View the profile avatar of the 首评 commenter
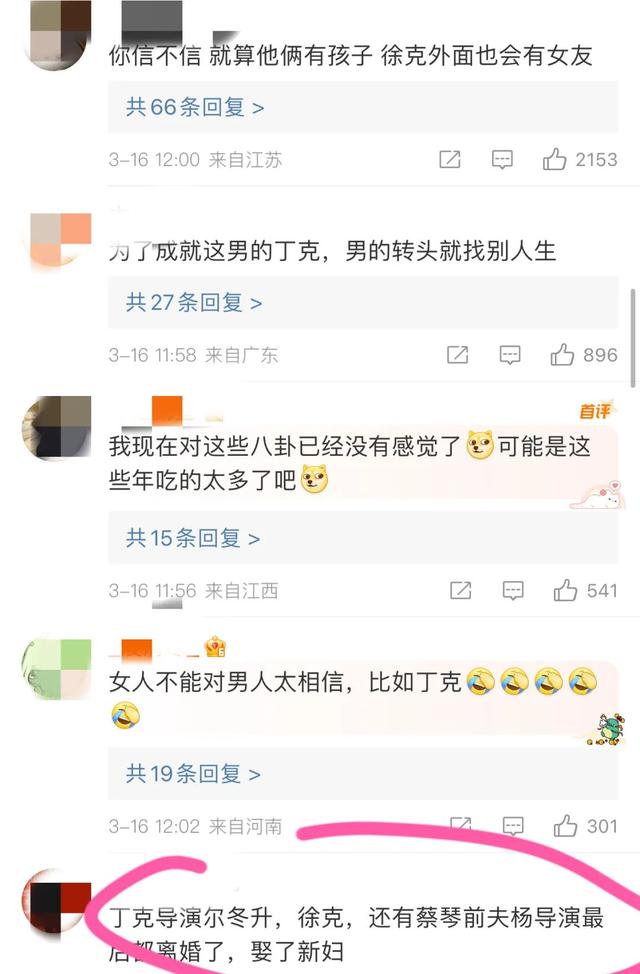The height and width of the screenshot is (974, 640). click(57, 428)
